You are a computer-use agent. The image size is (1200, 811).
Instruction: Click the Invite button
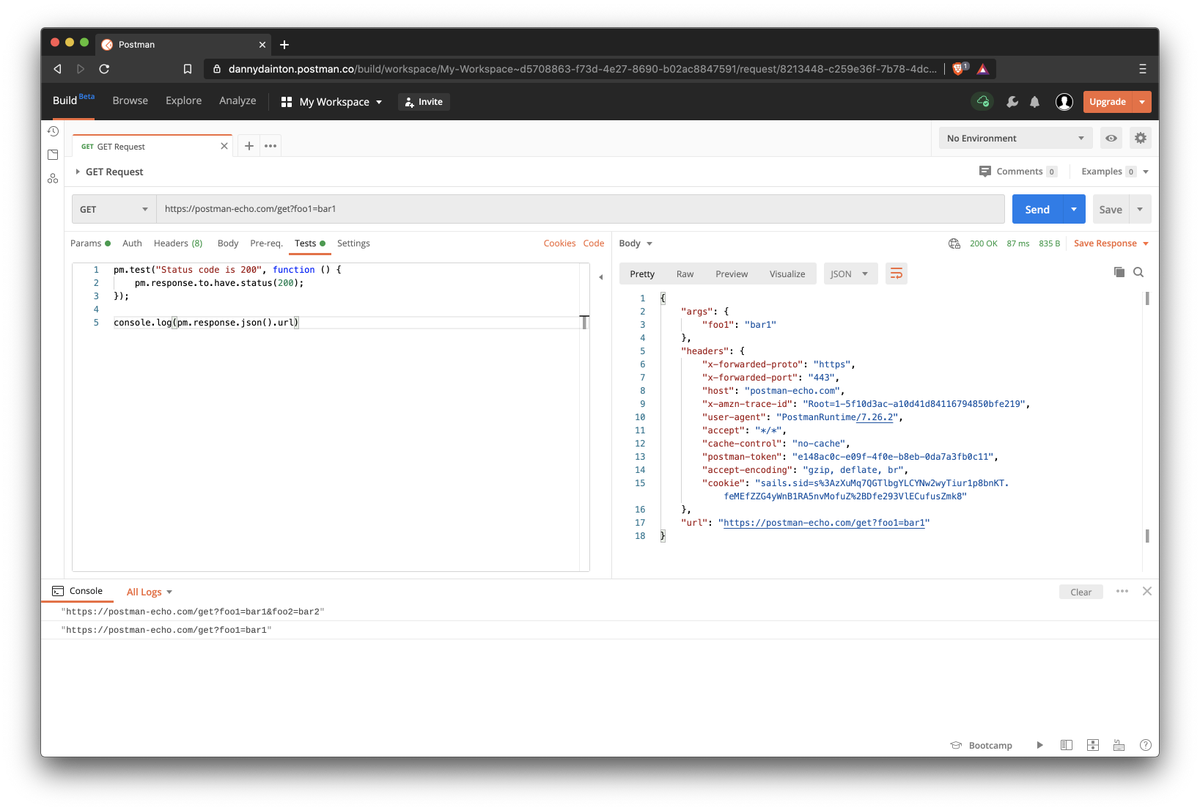tap(424, 102)
